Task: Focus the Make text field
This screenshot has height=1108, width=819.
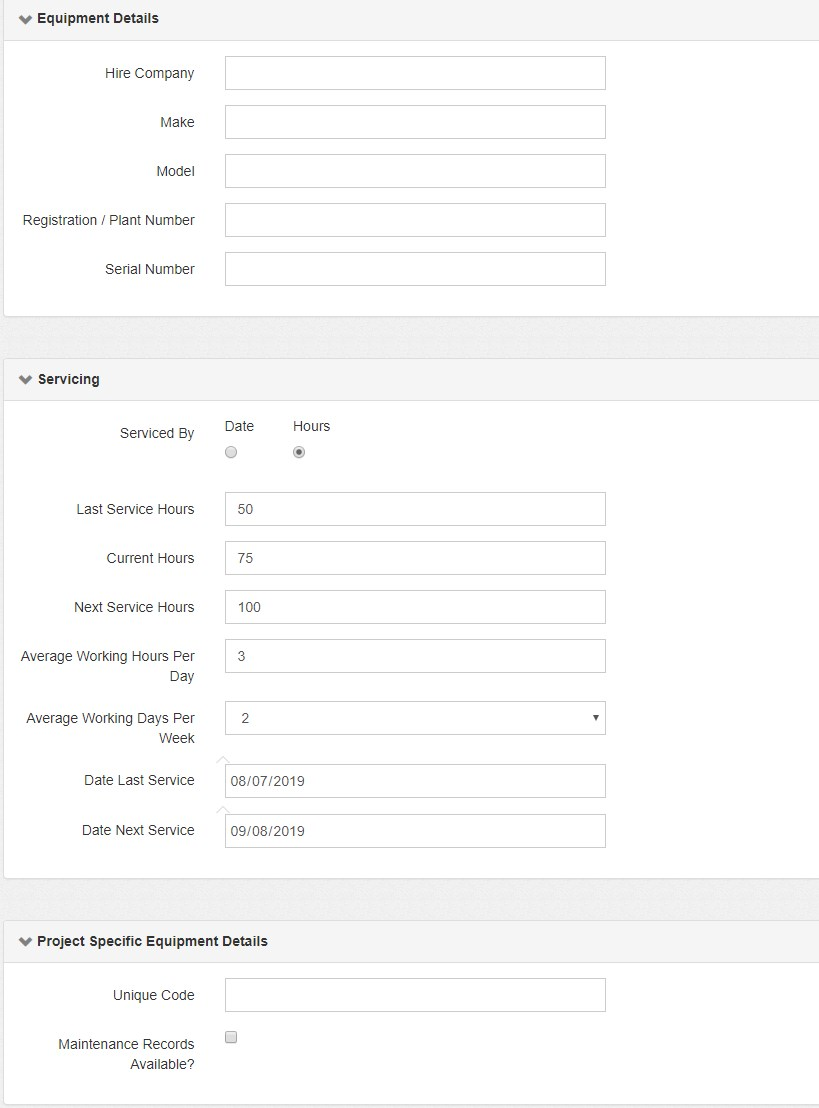Action: (x=415, y=122)
